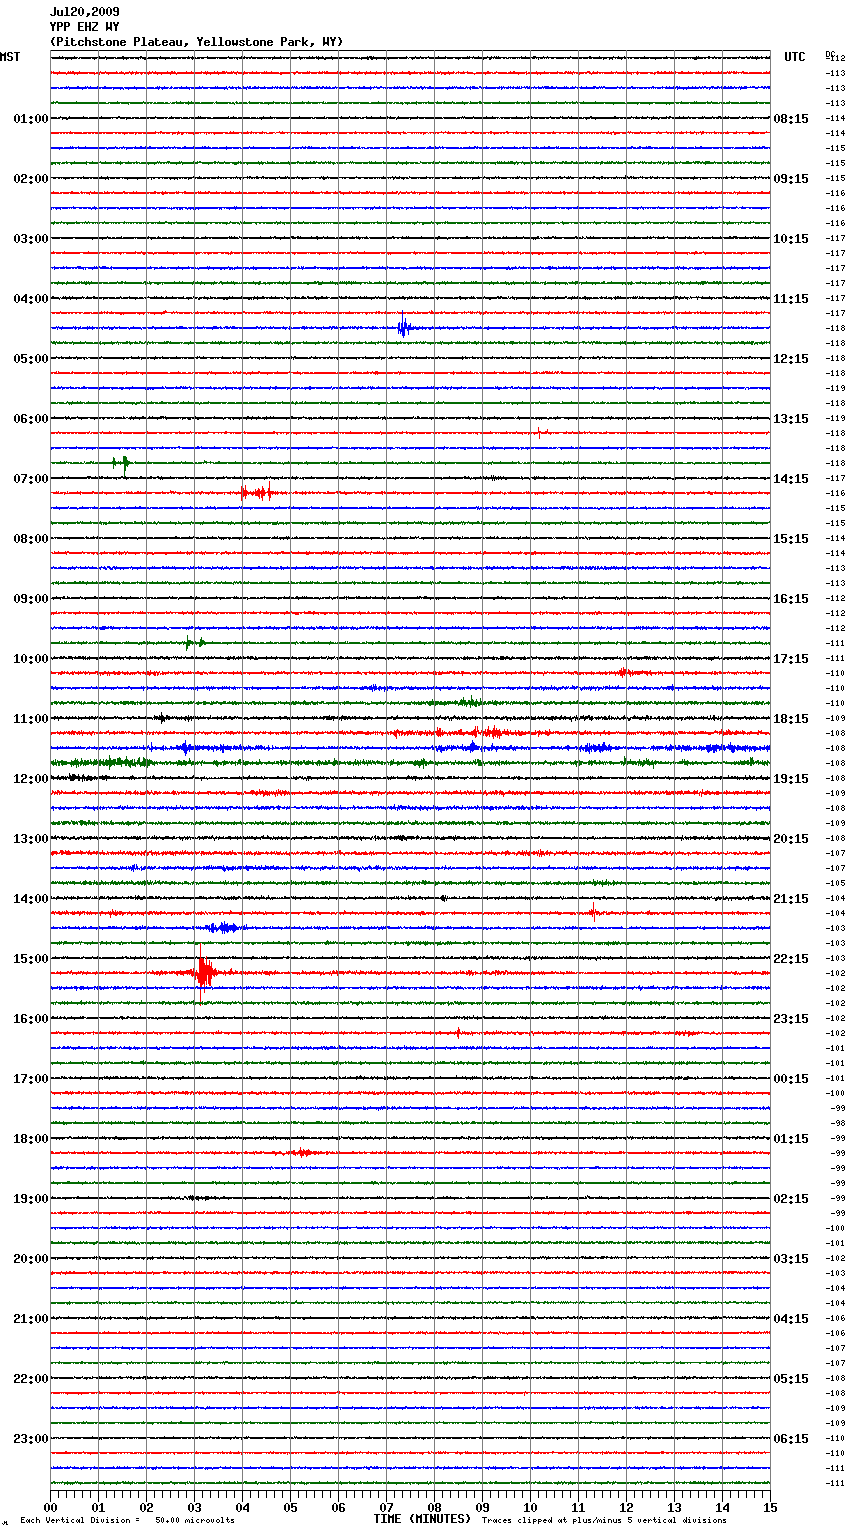Image resolution: width=850 pixels, height=1534 pixels.
Task: Click the DC column header at top right
Action: pyautogui.click(x=830, y=53)
